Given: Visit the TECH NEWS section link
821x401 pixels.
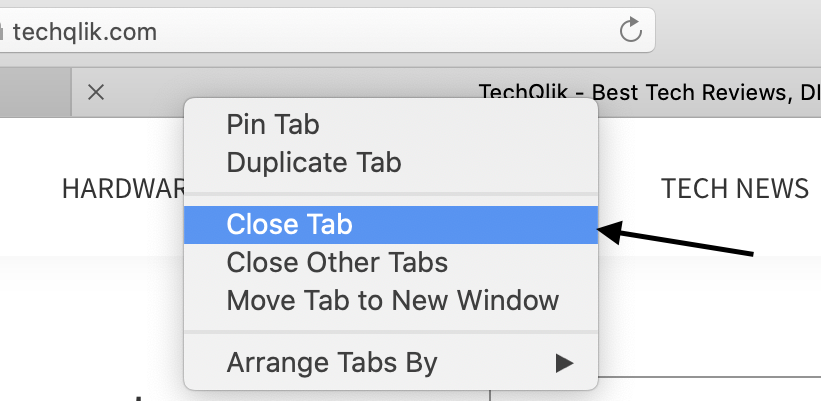Looking at the screenshot, I should tap(735, 188).
